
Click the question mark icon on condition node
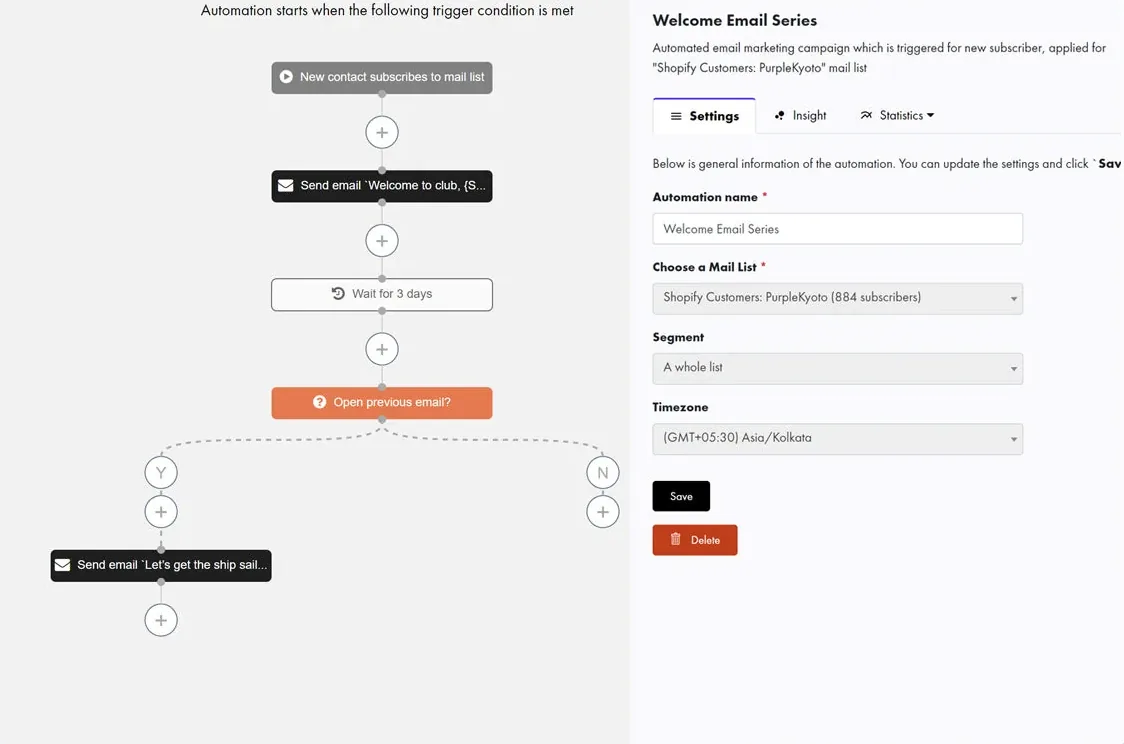pos(320,402)
